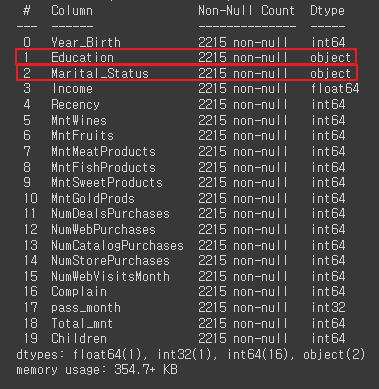Image resolution: width=379 pixels, height=389 pixels.
Task: Click the 'NumWebVisitsMonth' column name
Action: pos(110,277)
